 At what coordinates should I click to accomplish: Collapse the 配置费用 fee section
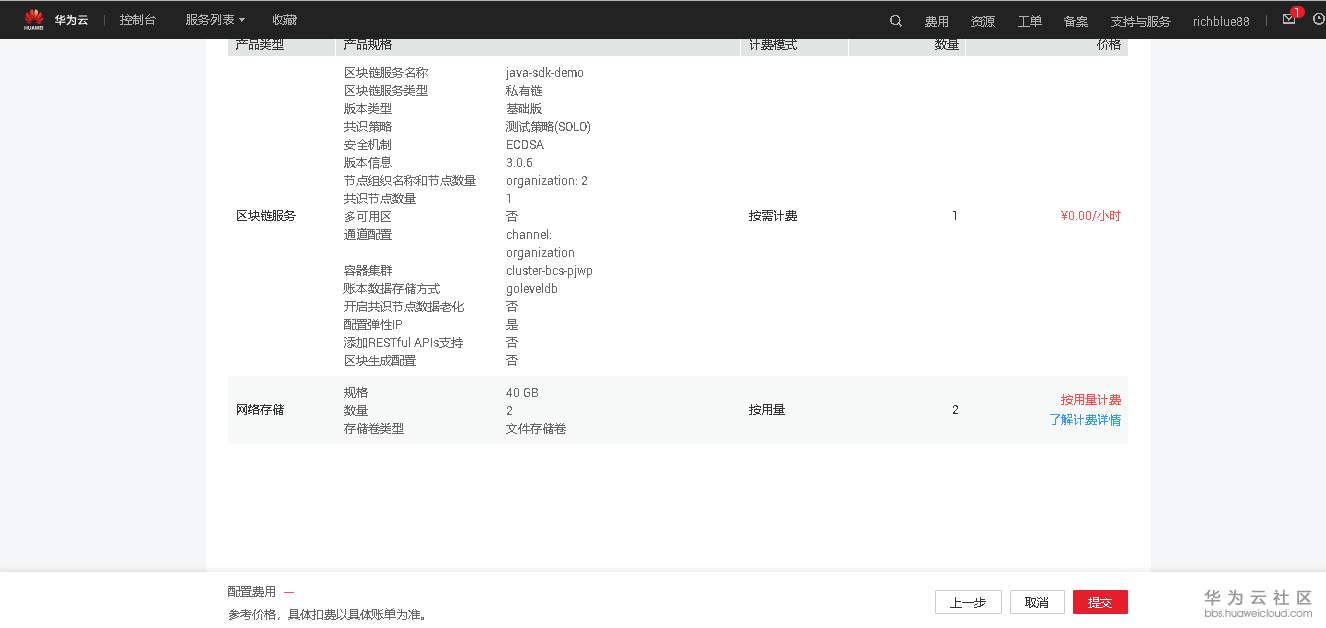[289, 591]
